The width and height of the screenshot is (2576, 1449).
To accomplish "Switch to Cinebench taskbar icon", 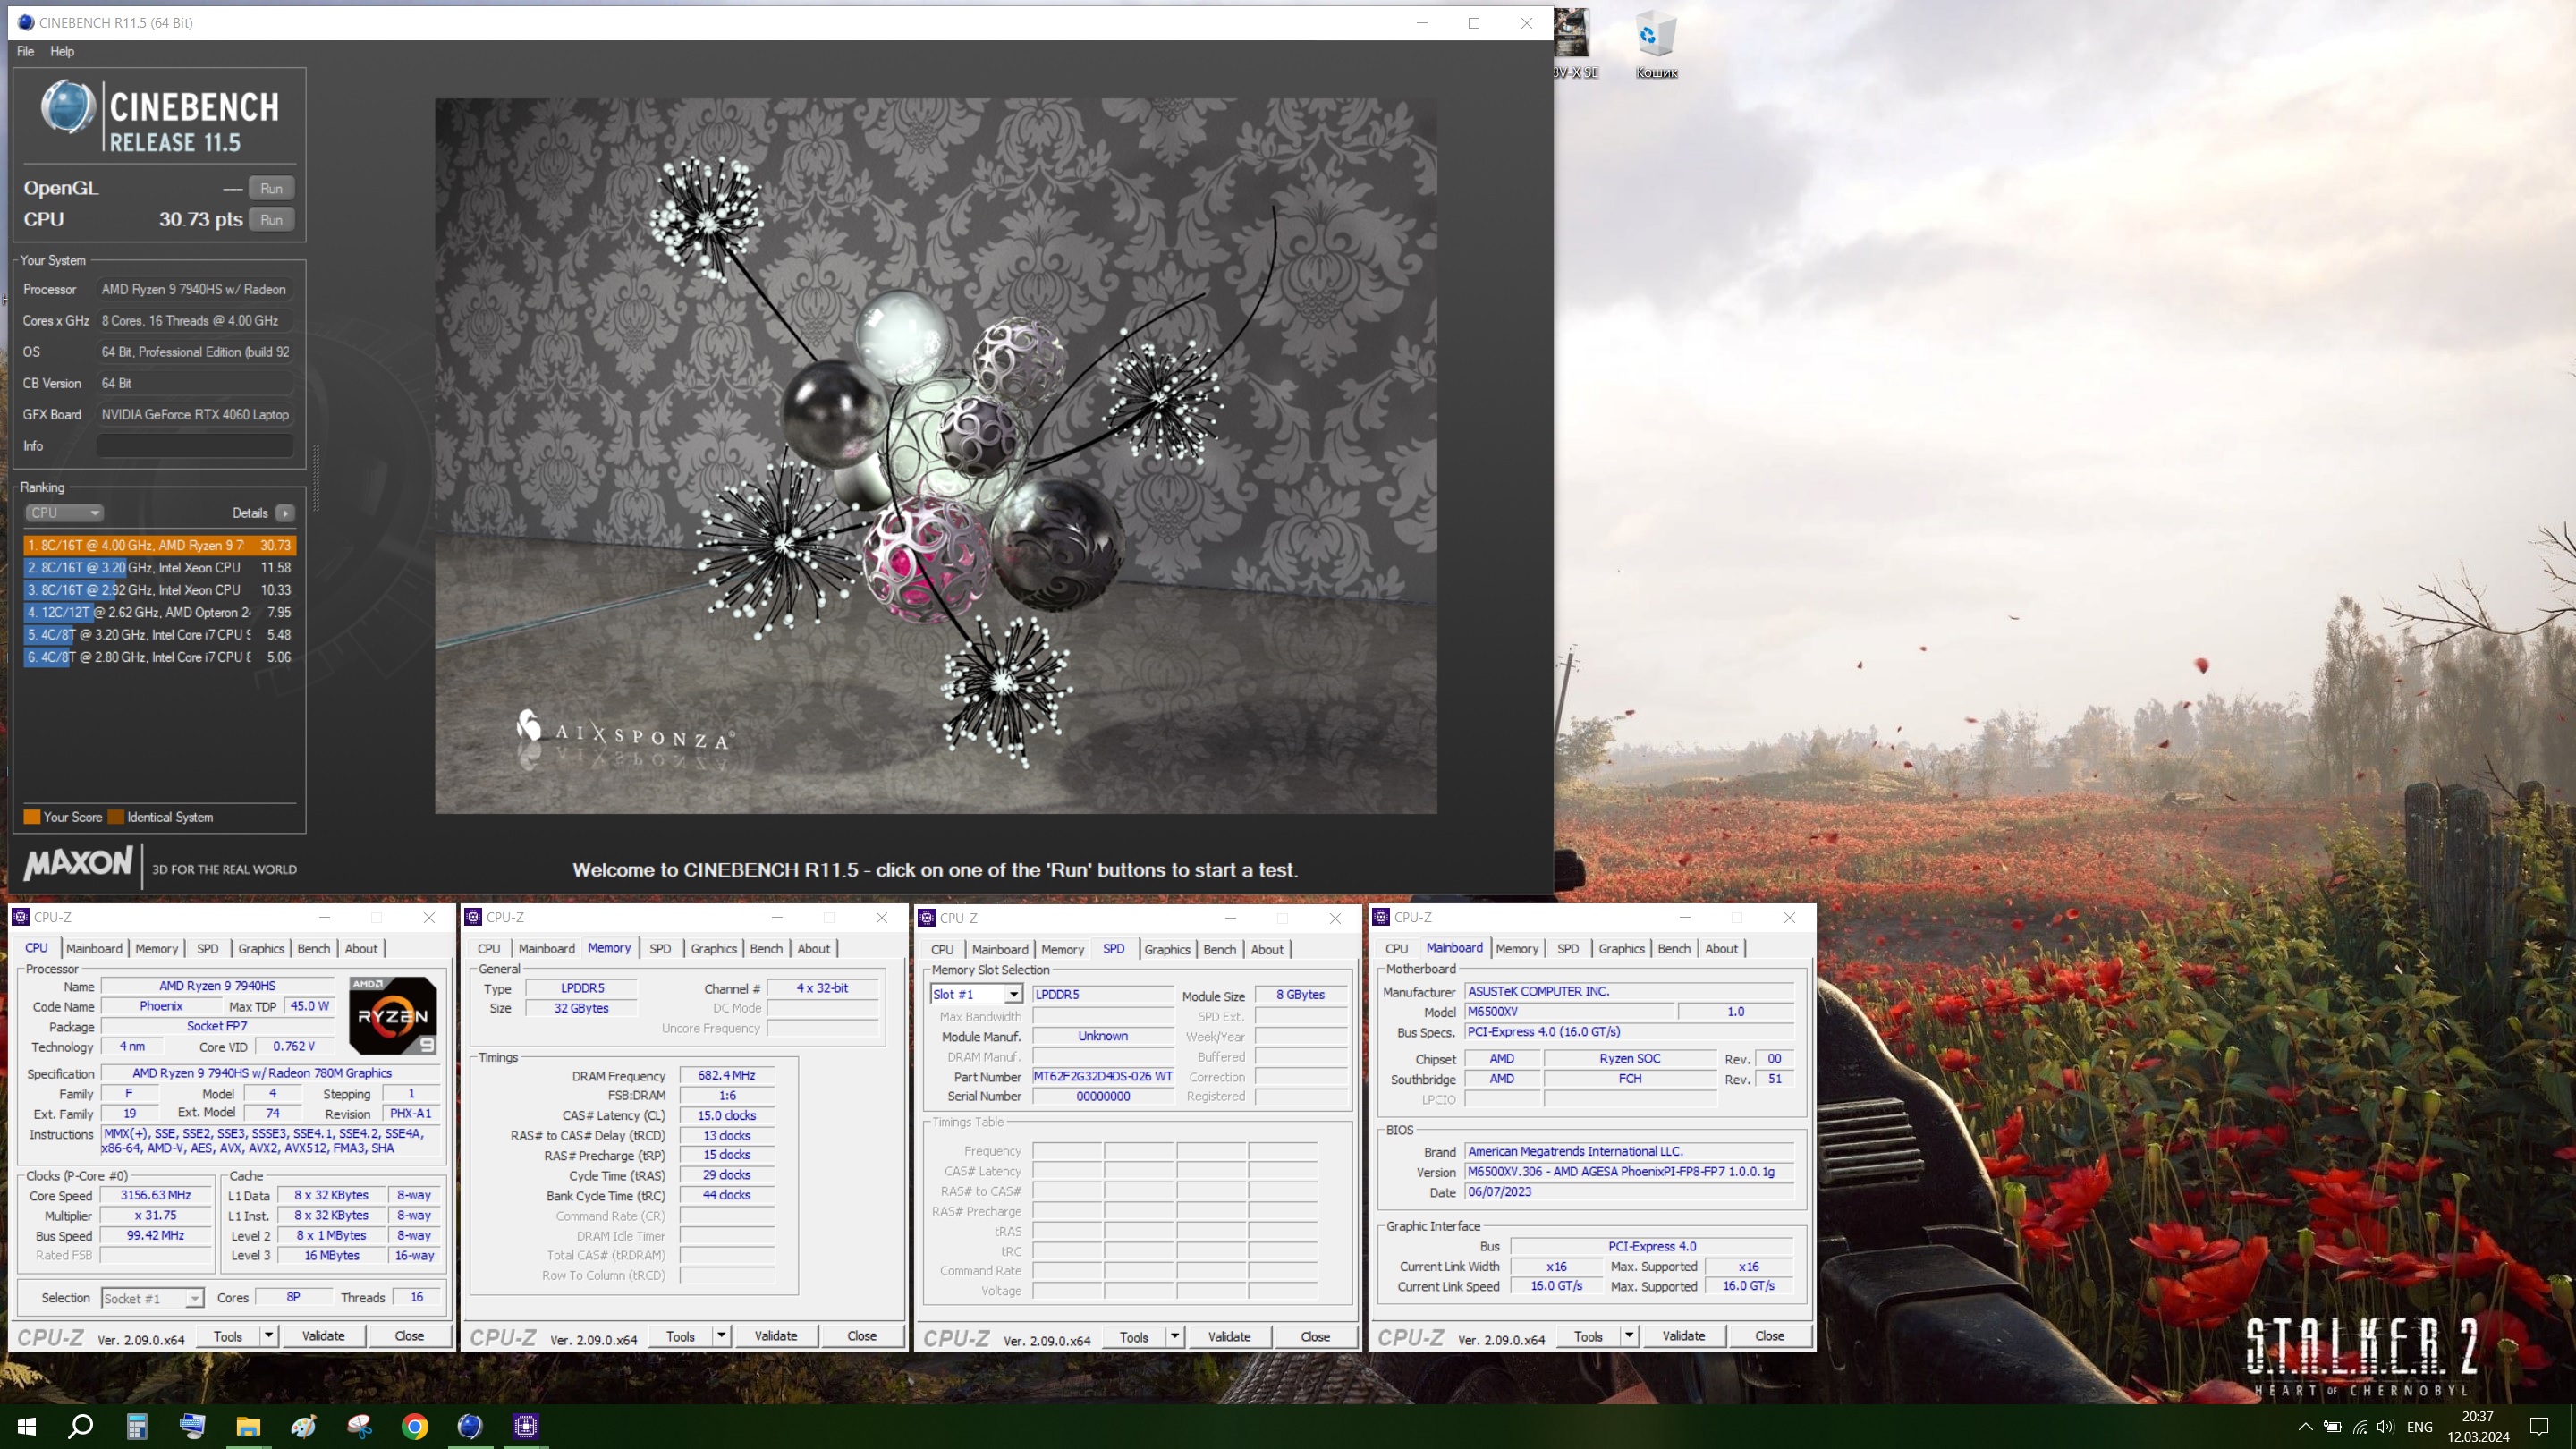I will (470, 1426).
